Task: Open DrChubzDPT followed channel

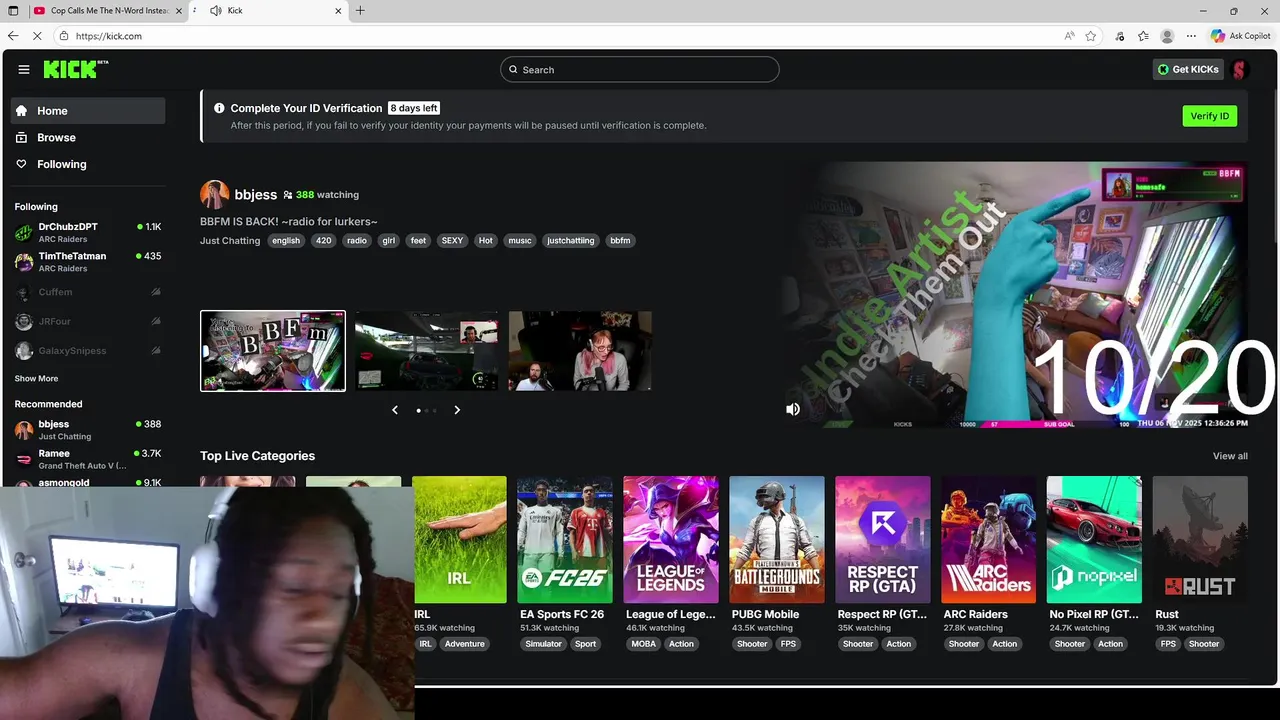Action: (88, 233)
